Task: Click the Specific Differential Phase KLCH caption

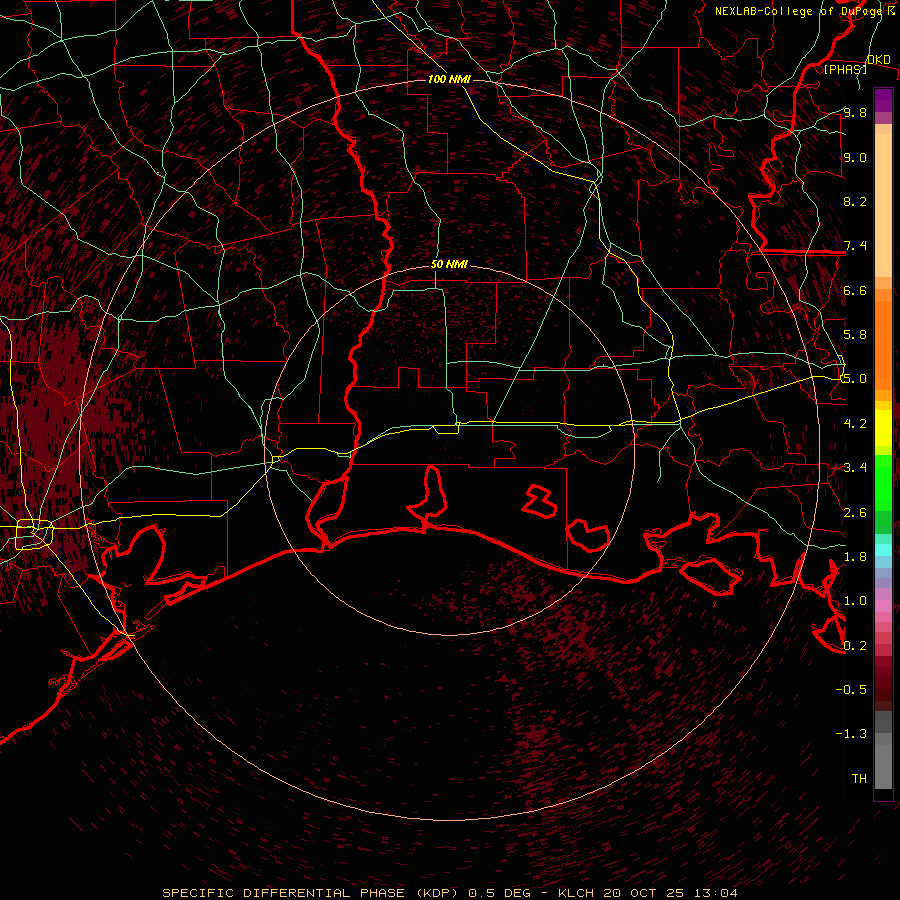Action: tap(449, 893)
